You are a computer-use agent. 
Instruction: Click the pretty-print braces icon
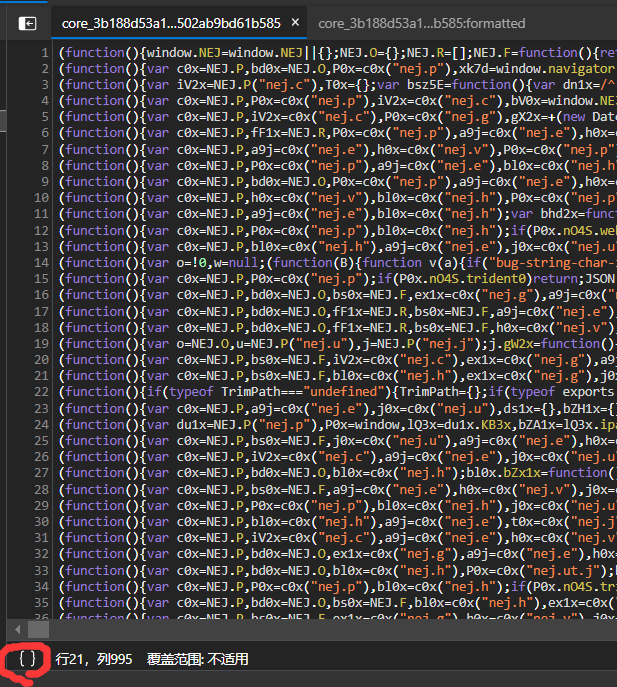pyautogui.click(x=27, y=659)
